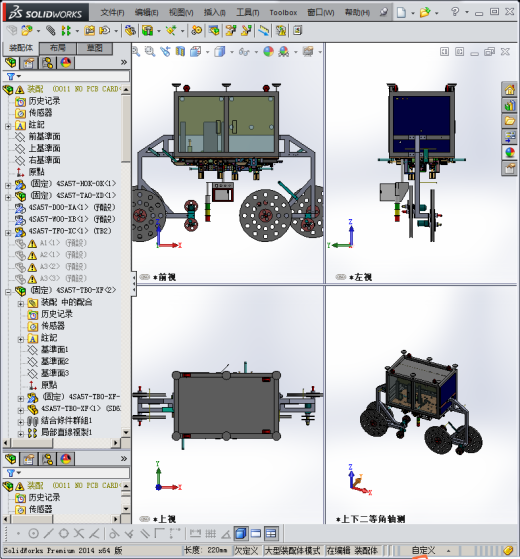Open the FeatureManager design tree tab icon
Image resolution: width=520 pixels, height=559 pixels.
coord(11,63)
